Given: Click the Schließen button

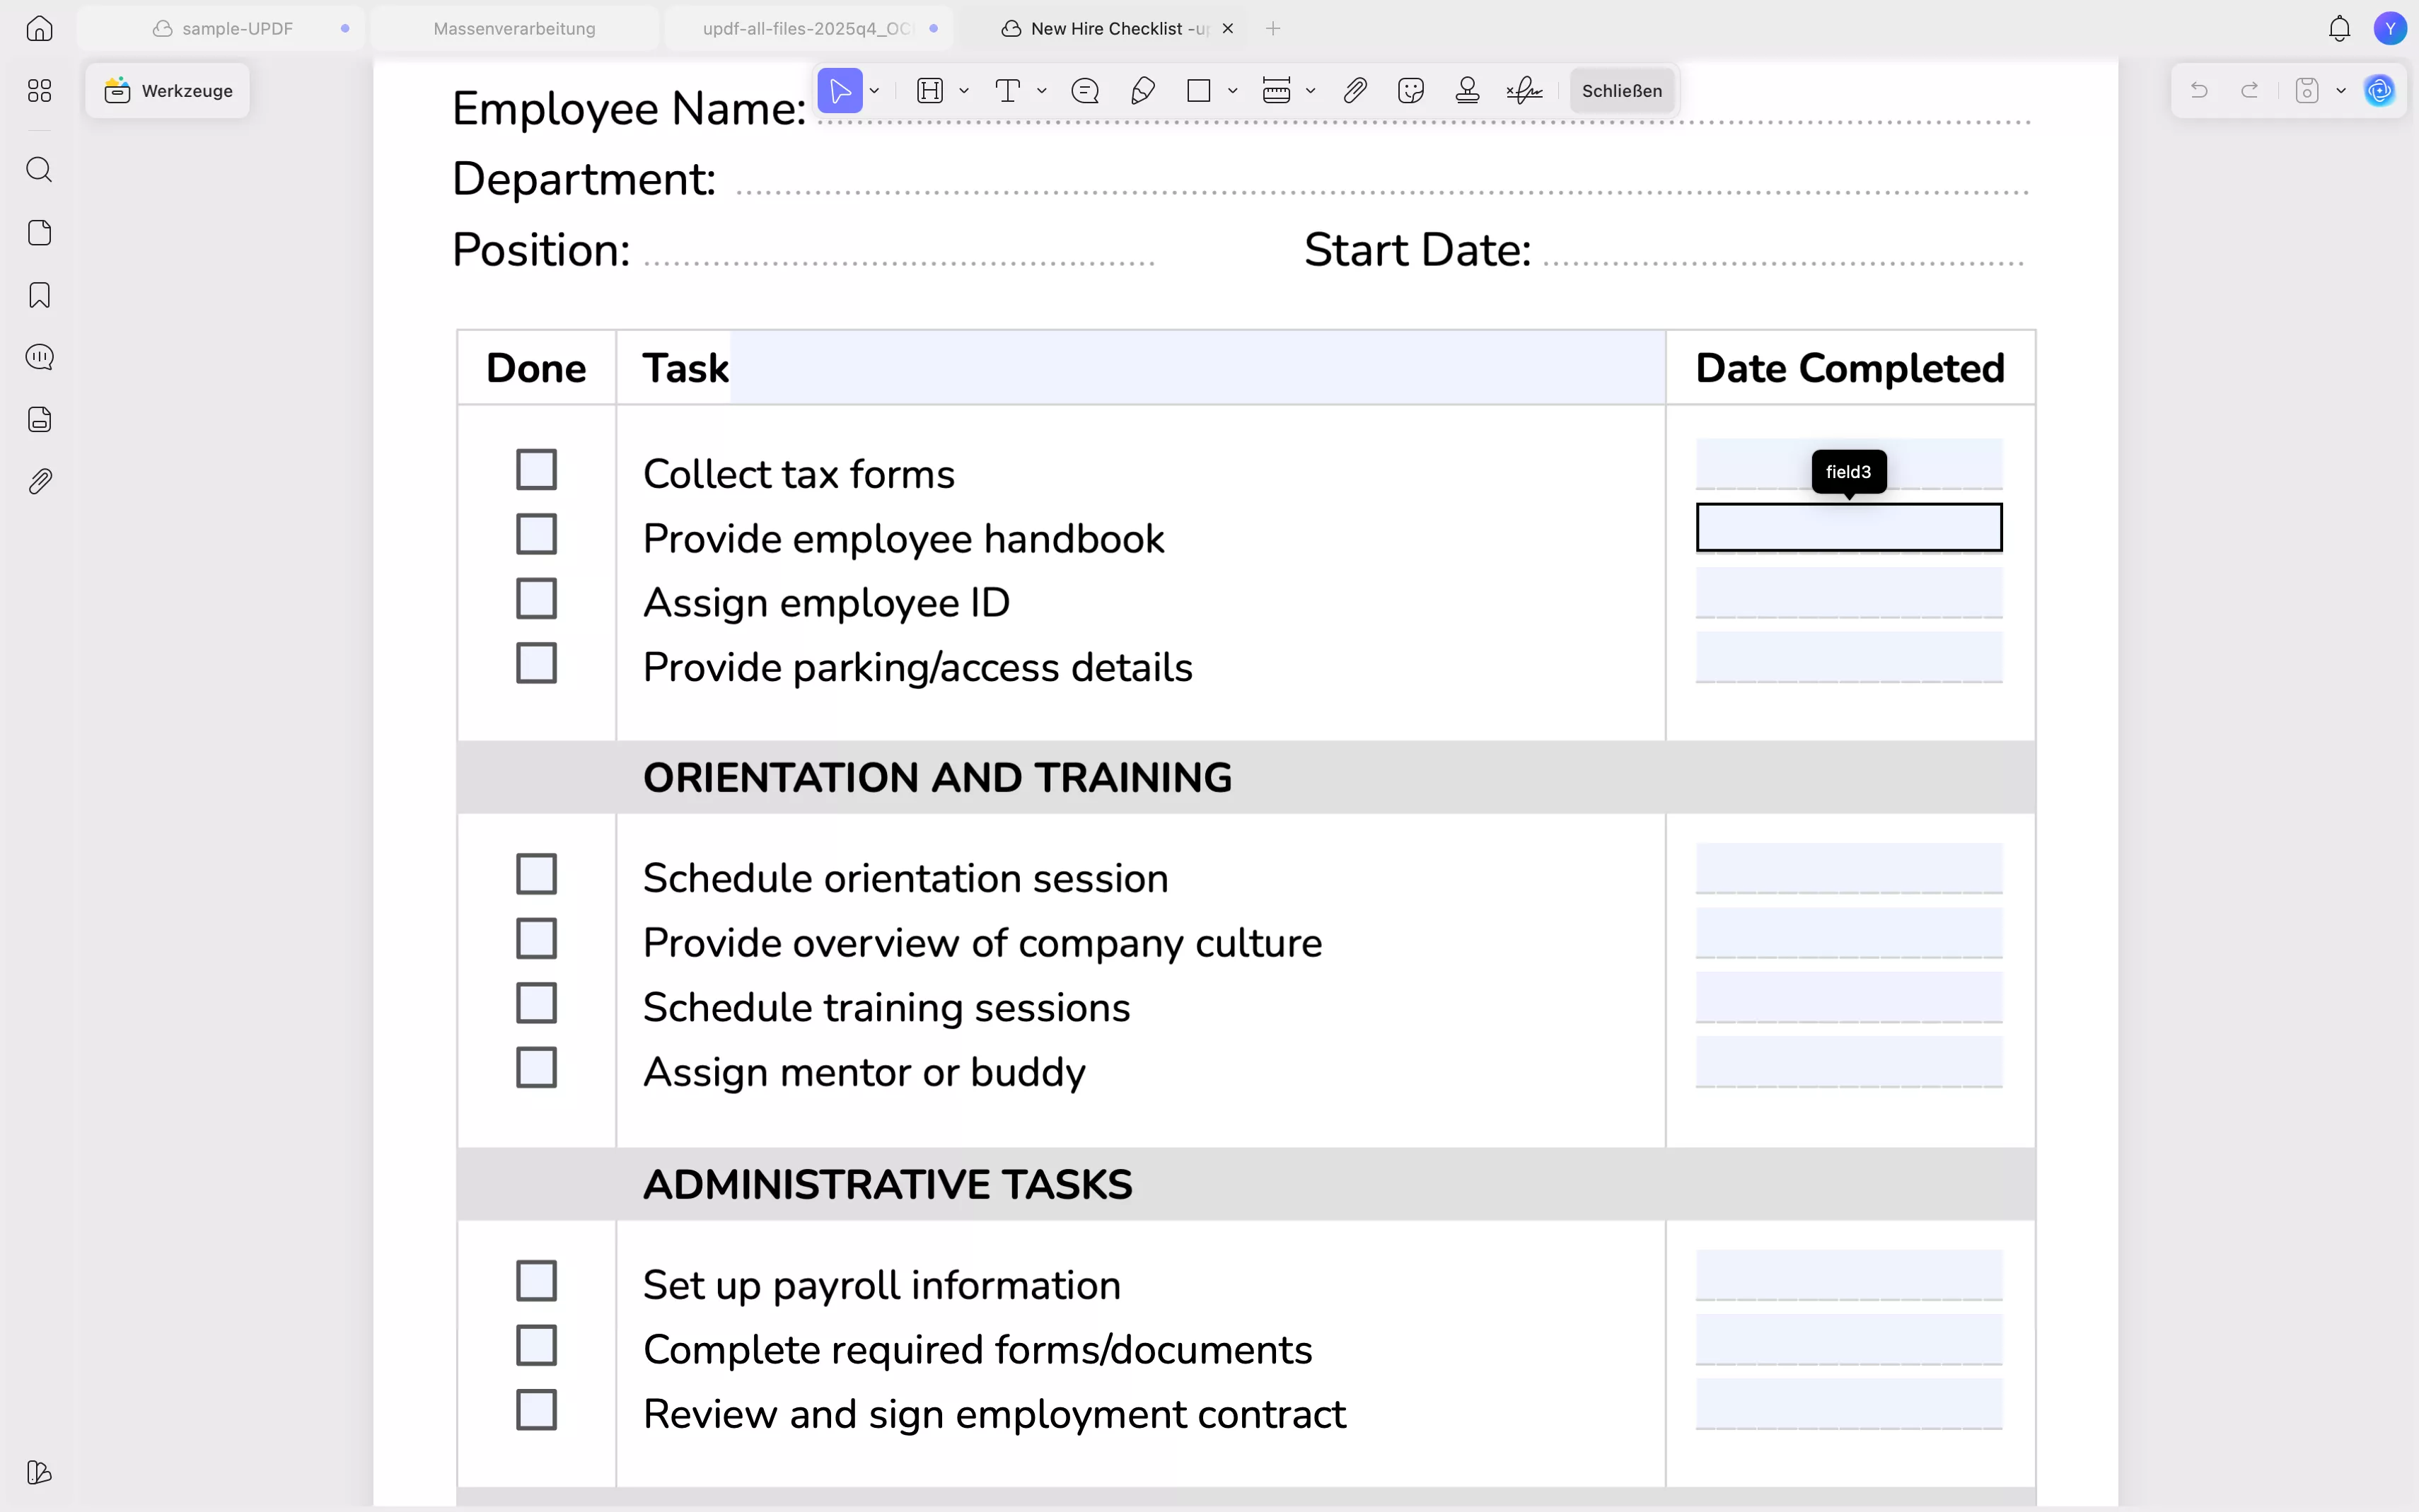Looking at the screenshot, I should pos(1621,91).
